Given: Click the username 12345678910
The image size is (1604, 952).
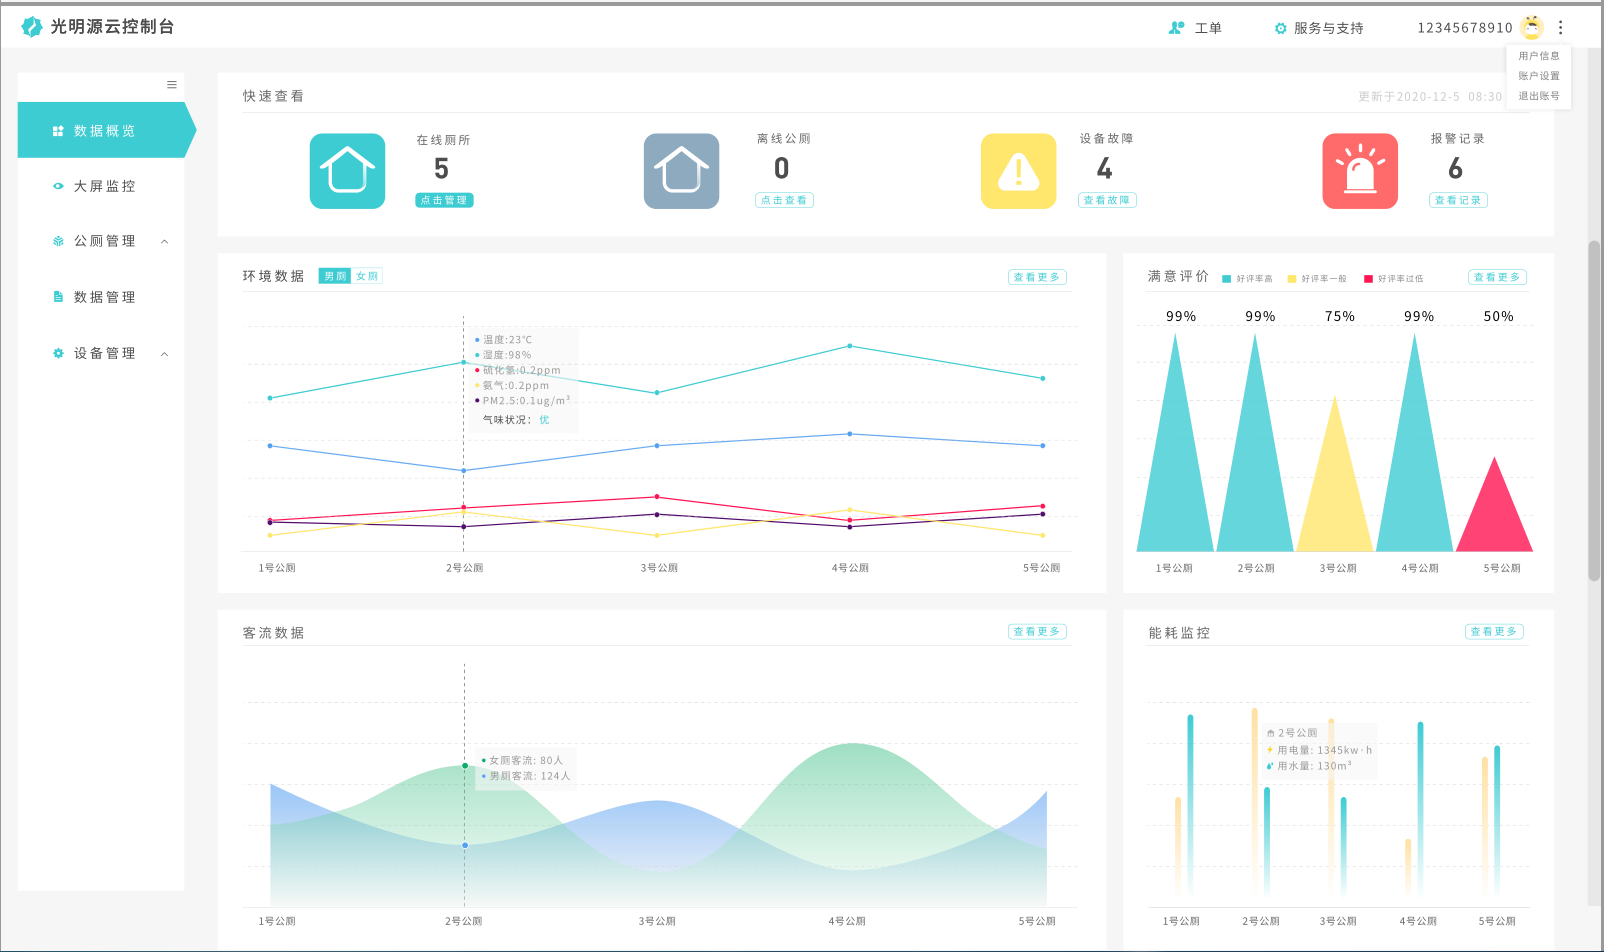Looking at the screenshot, I should coord(1465,28).
